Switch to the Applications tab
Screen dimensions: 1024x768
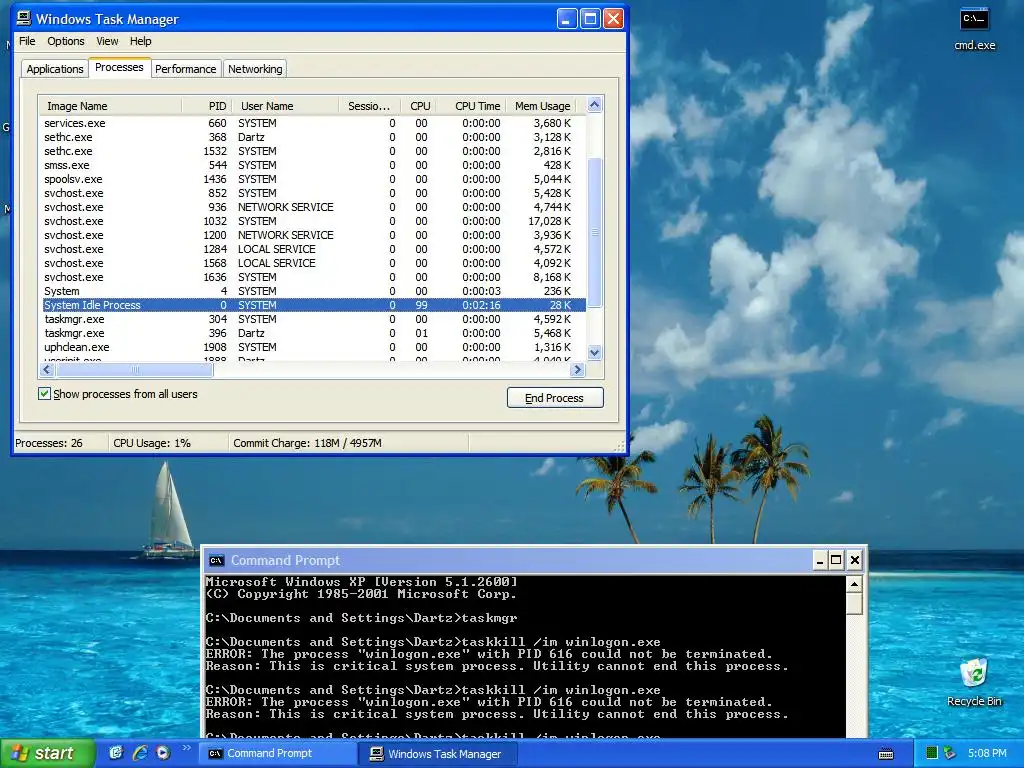(x=55, y=69)
